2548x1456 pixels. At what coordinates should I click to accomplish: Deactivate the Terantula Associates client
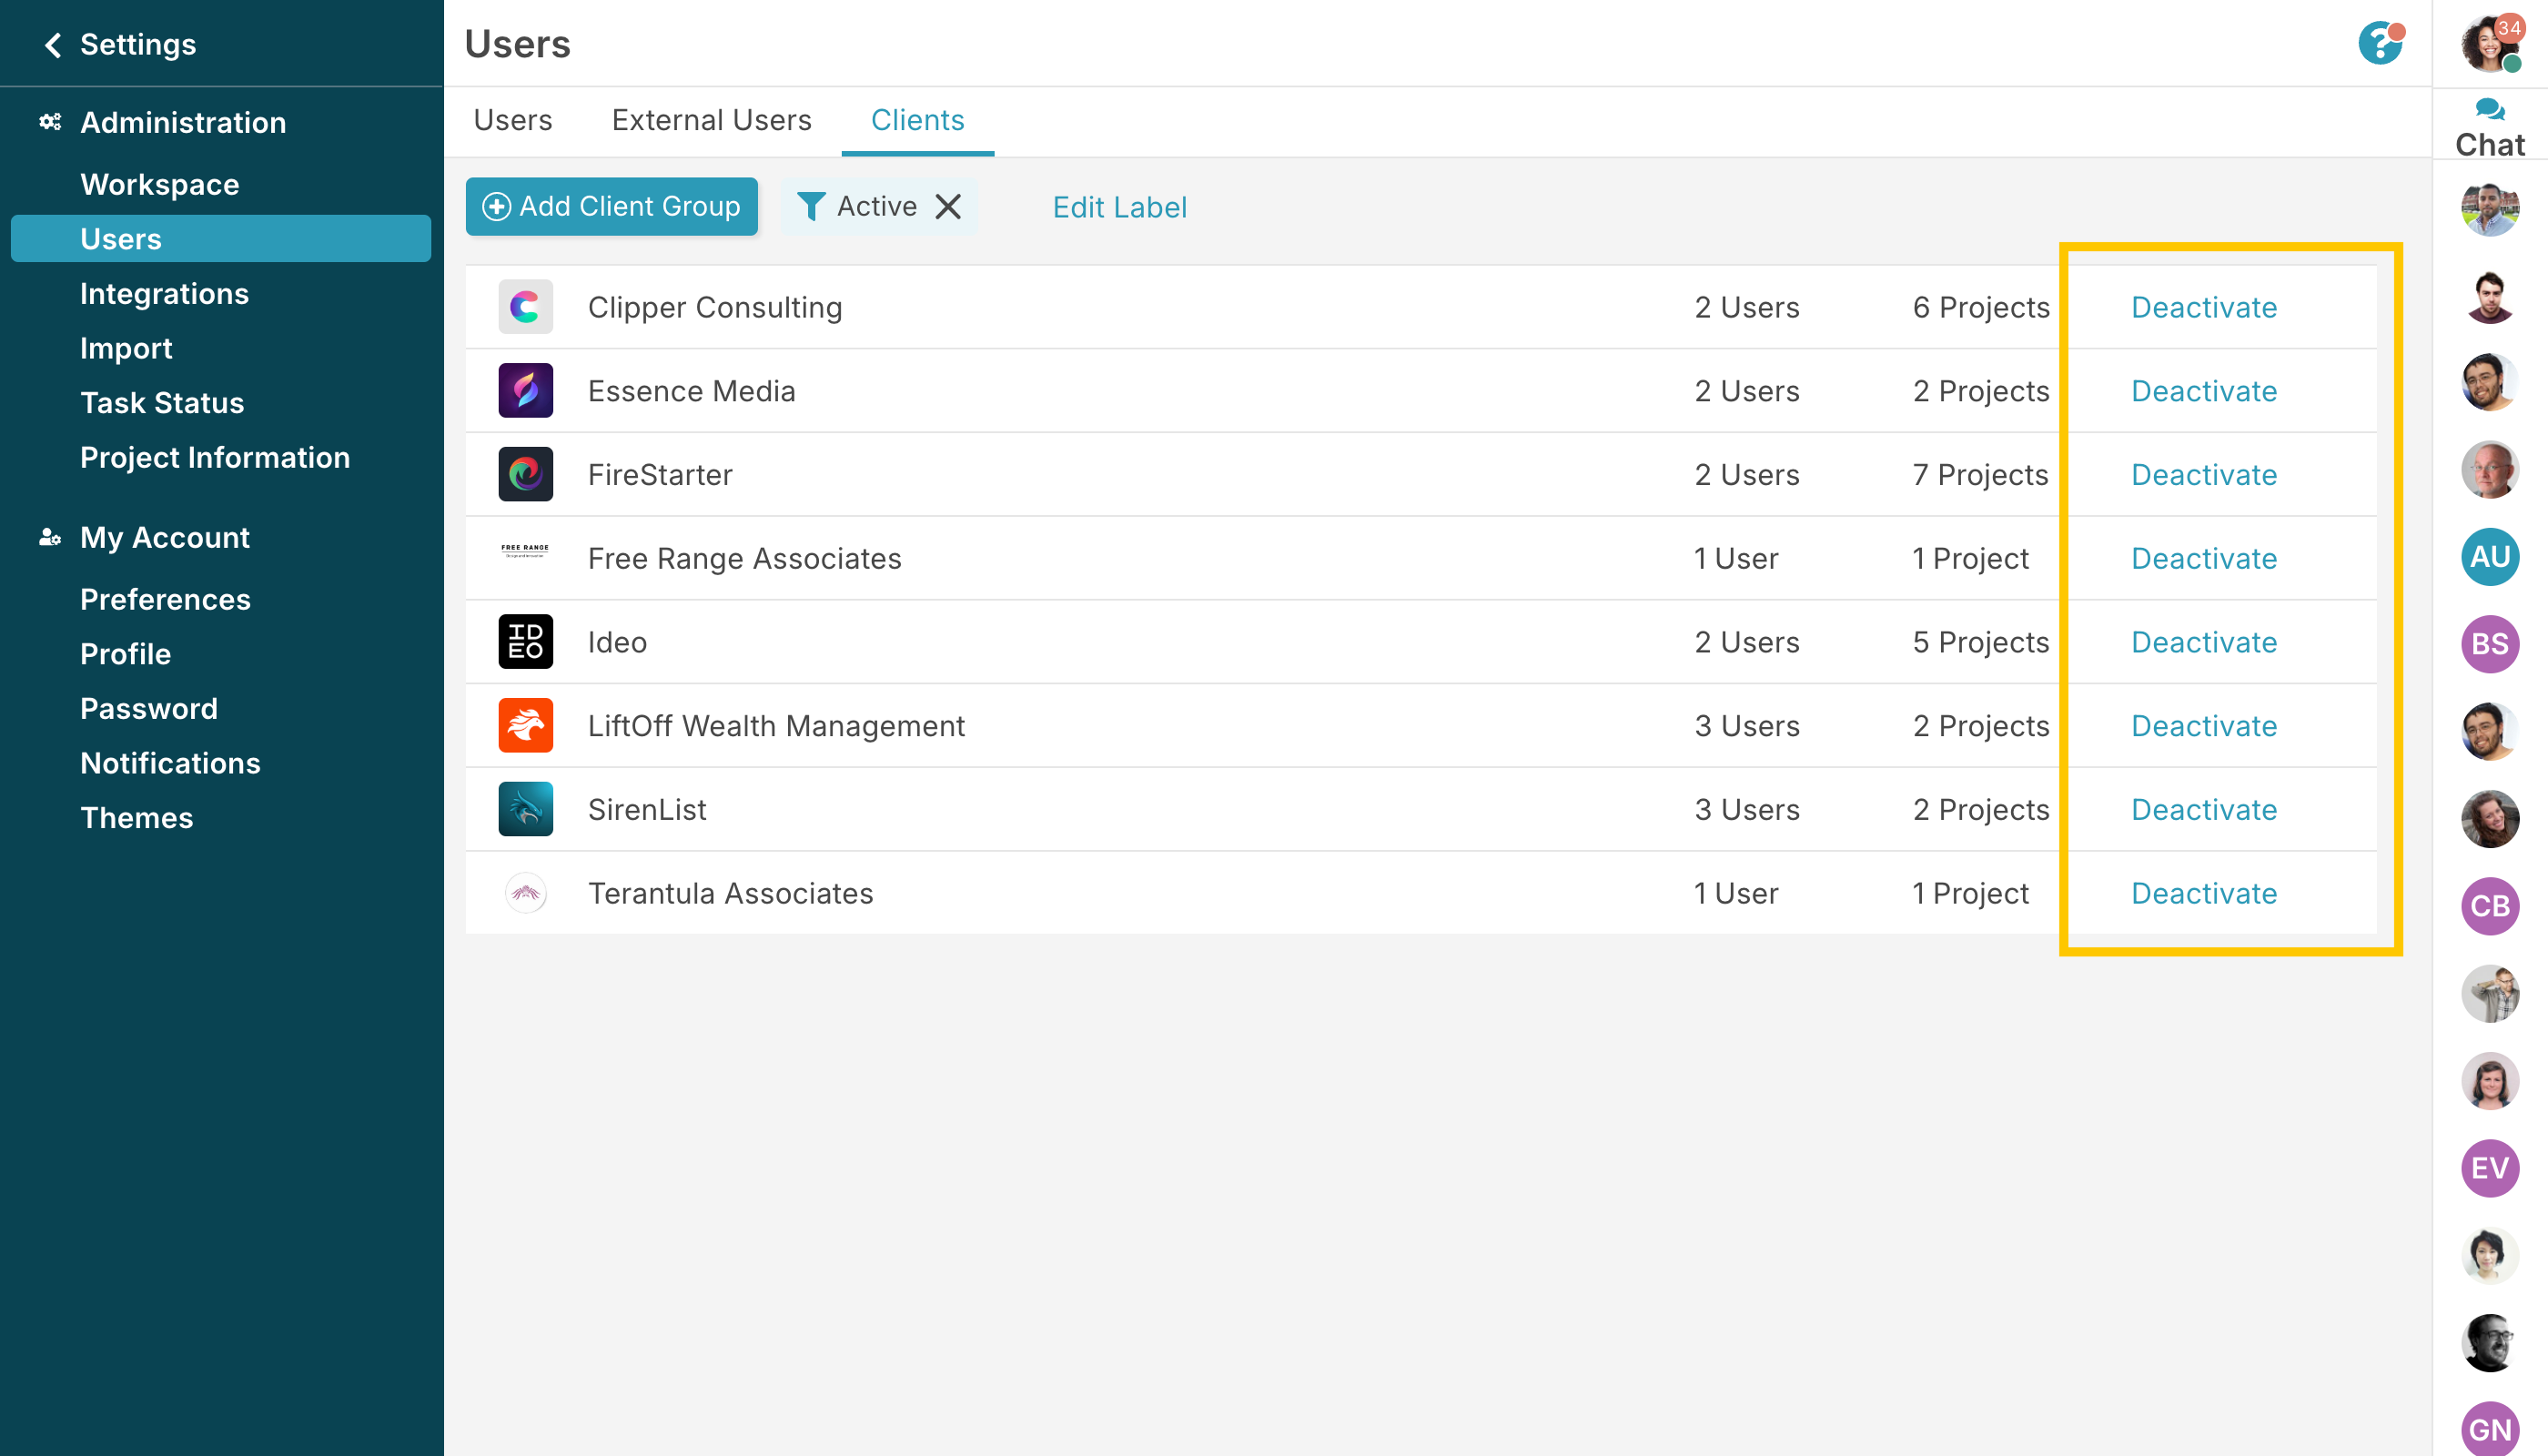(2203, 893)
